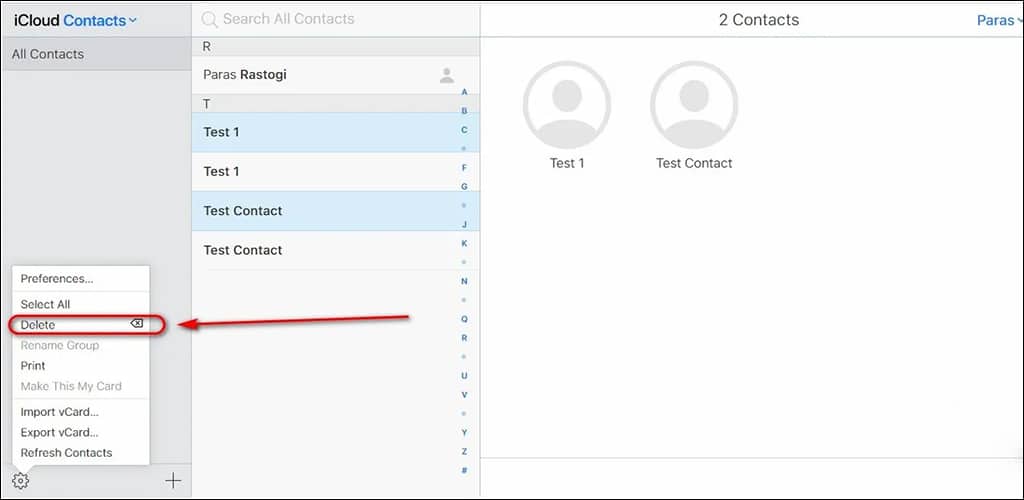Click the search magnifier icon
This screenshot has width=1024, height=500.
click(x=209, y=19)
